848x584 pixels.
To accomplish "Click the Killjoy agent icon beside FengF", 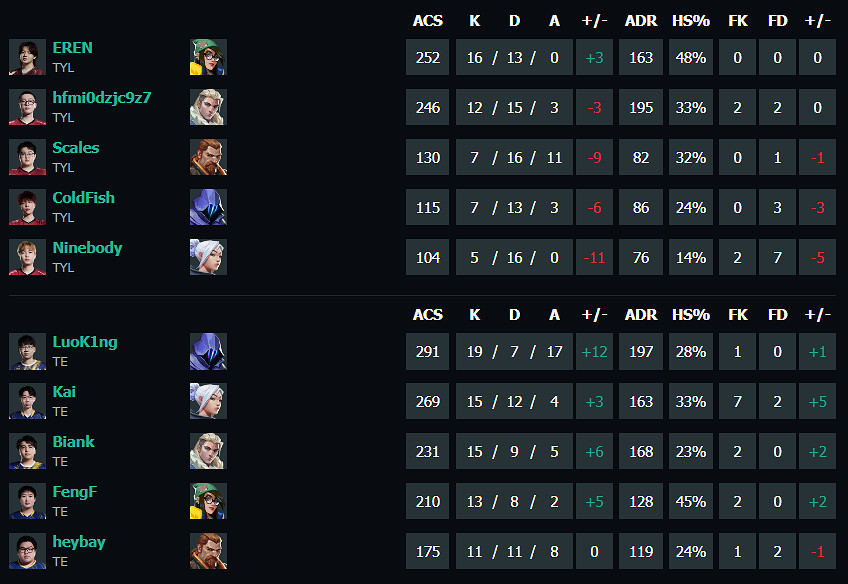I will [x=208, y=501].
